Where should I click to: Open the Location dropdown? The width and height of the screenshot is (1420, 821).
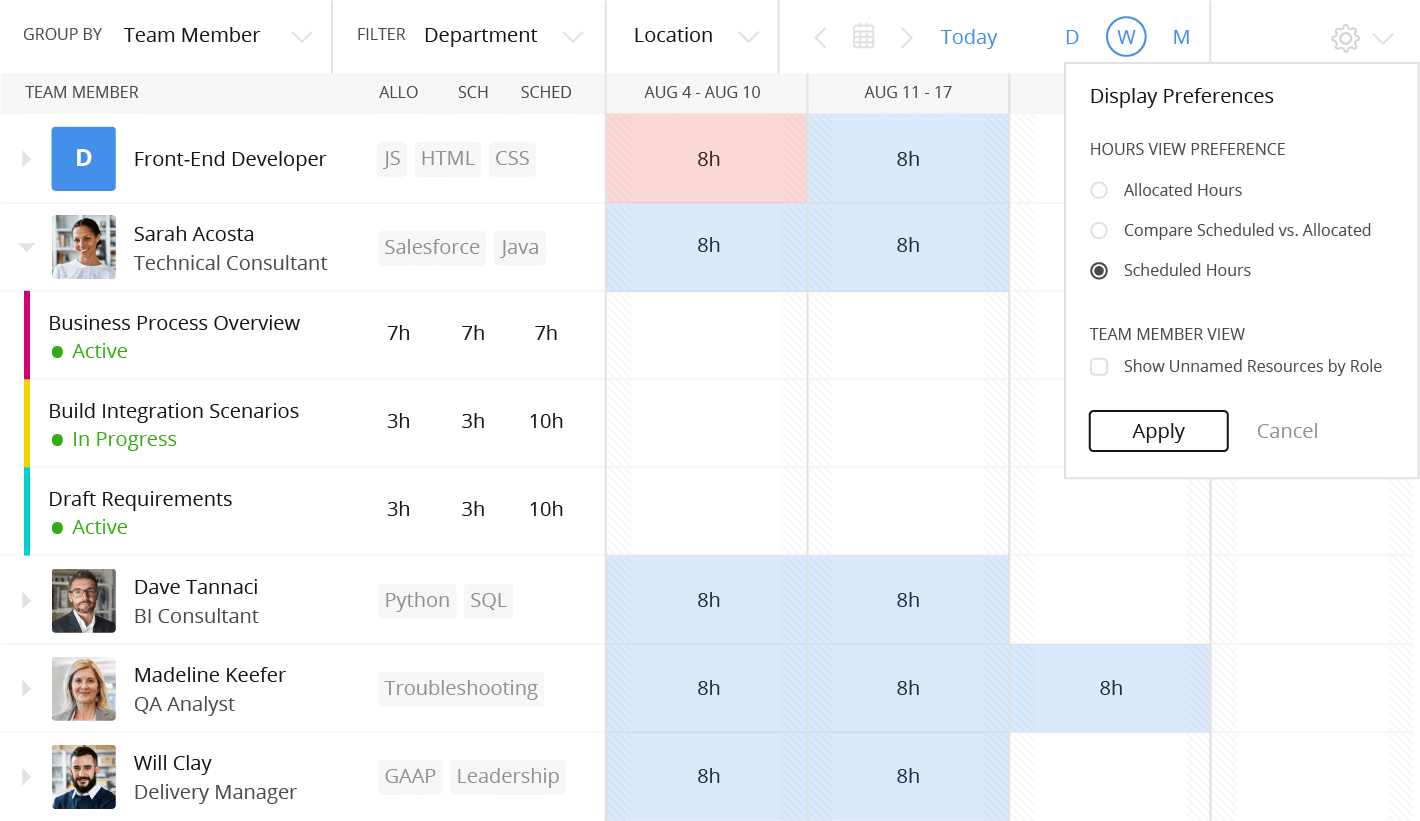pyautogui.click(x=696, y=36)
